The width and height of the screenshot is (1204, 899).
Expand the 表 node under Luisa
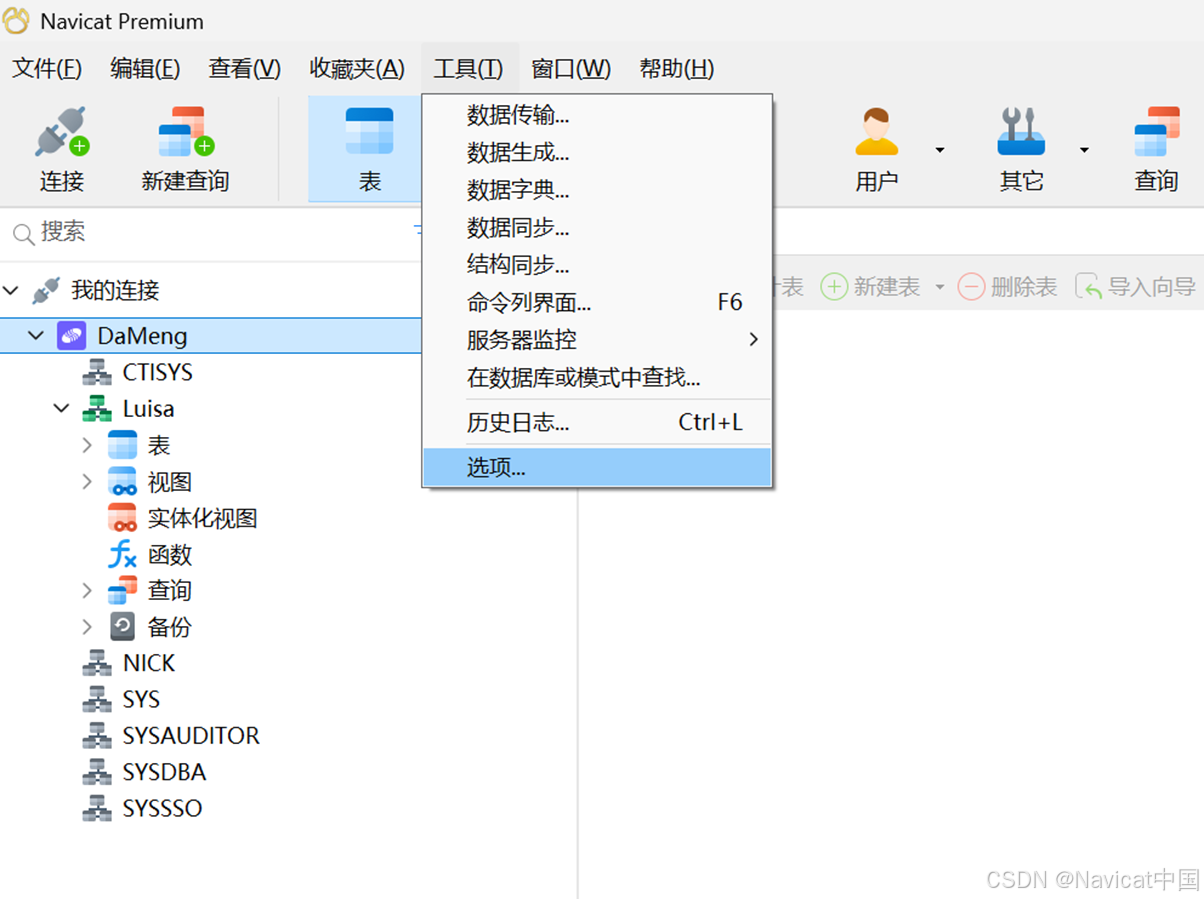[x=88, y=445]
